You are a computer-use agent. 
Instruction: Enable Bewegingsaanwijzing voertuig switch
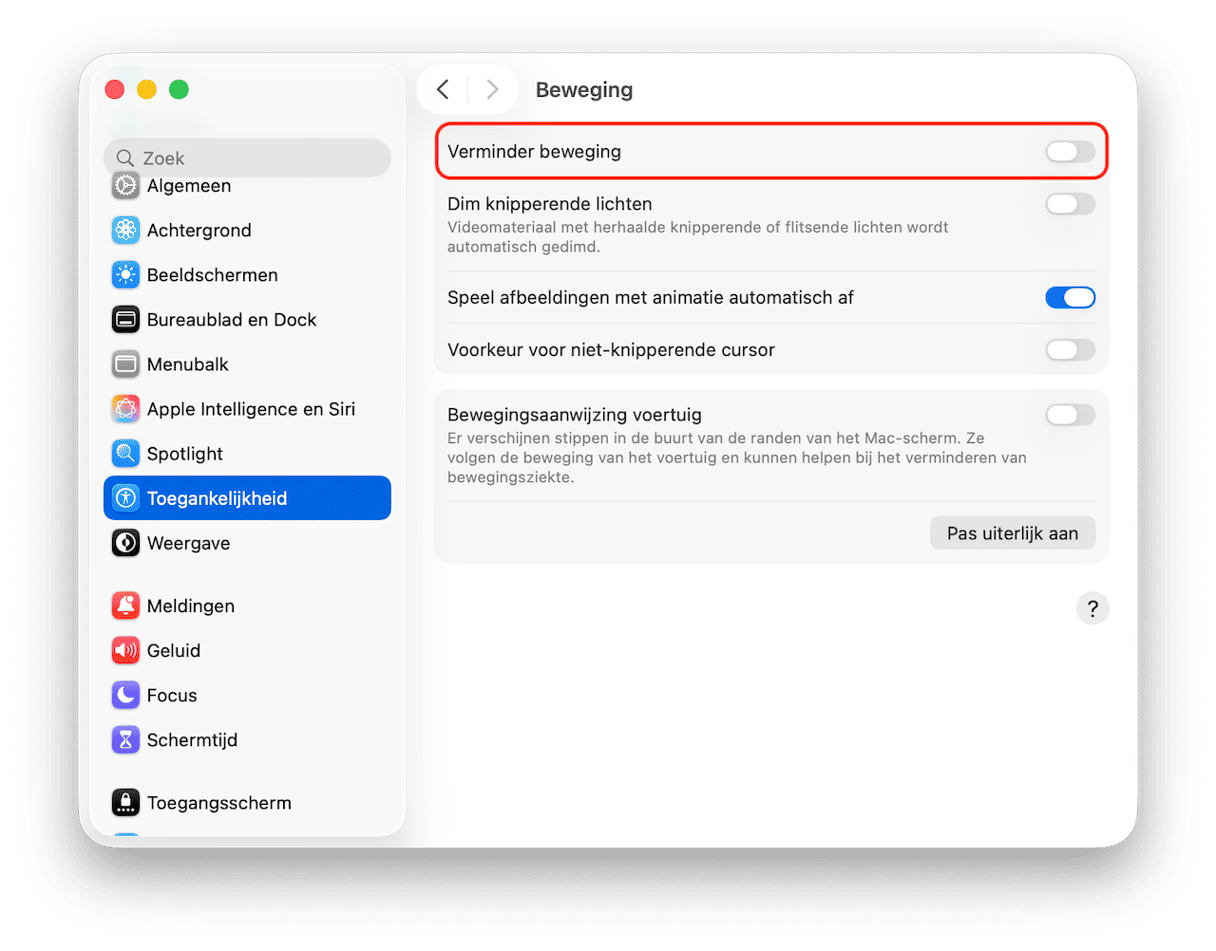pos(1070,414)
